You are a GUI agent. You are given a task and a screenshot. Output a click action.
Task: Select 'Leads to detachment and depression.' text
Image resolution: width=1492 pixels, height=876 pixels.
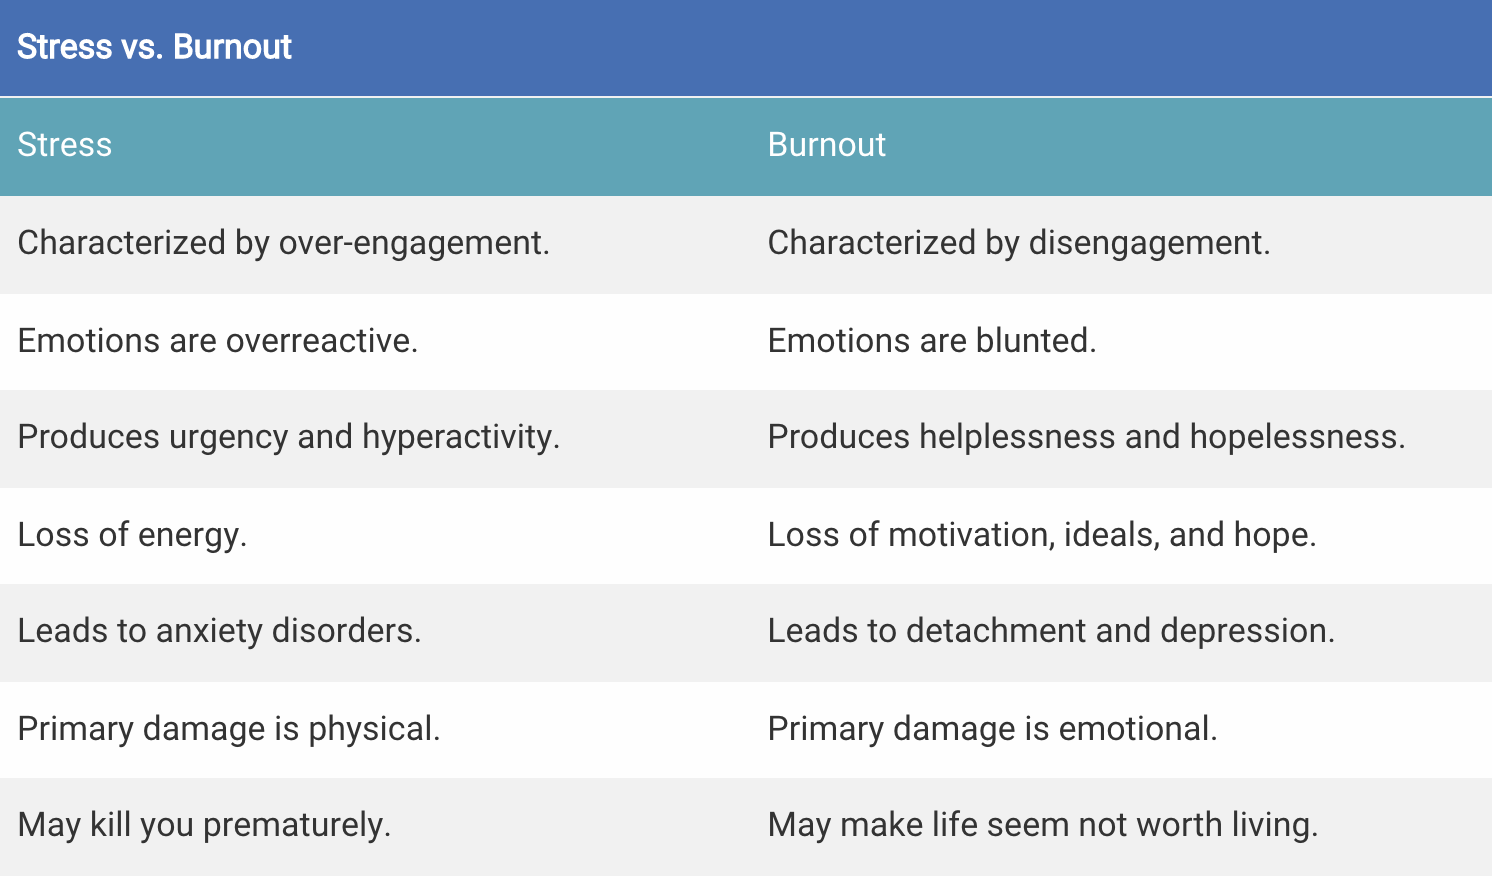[1050, 631]
